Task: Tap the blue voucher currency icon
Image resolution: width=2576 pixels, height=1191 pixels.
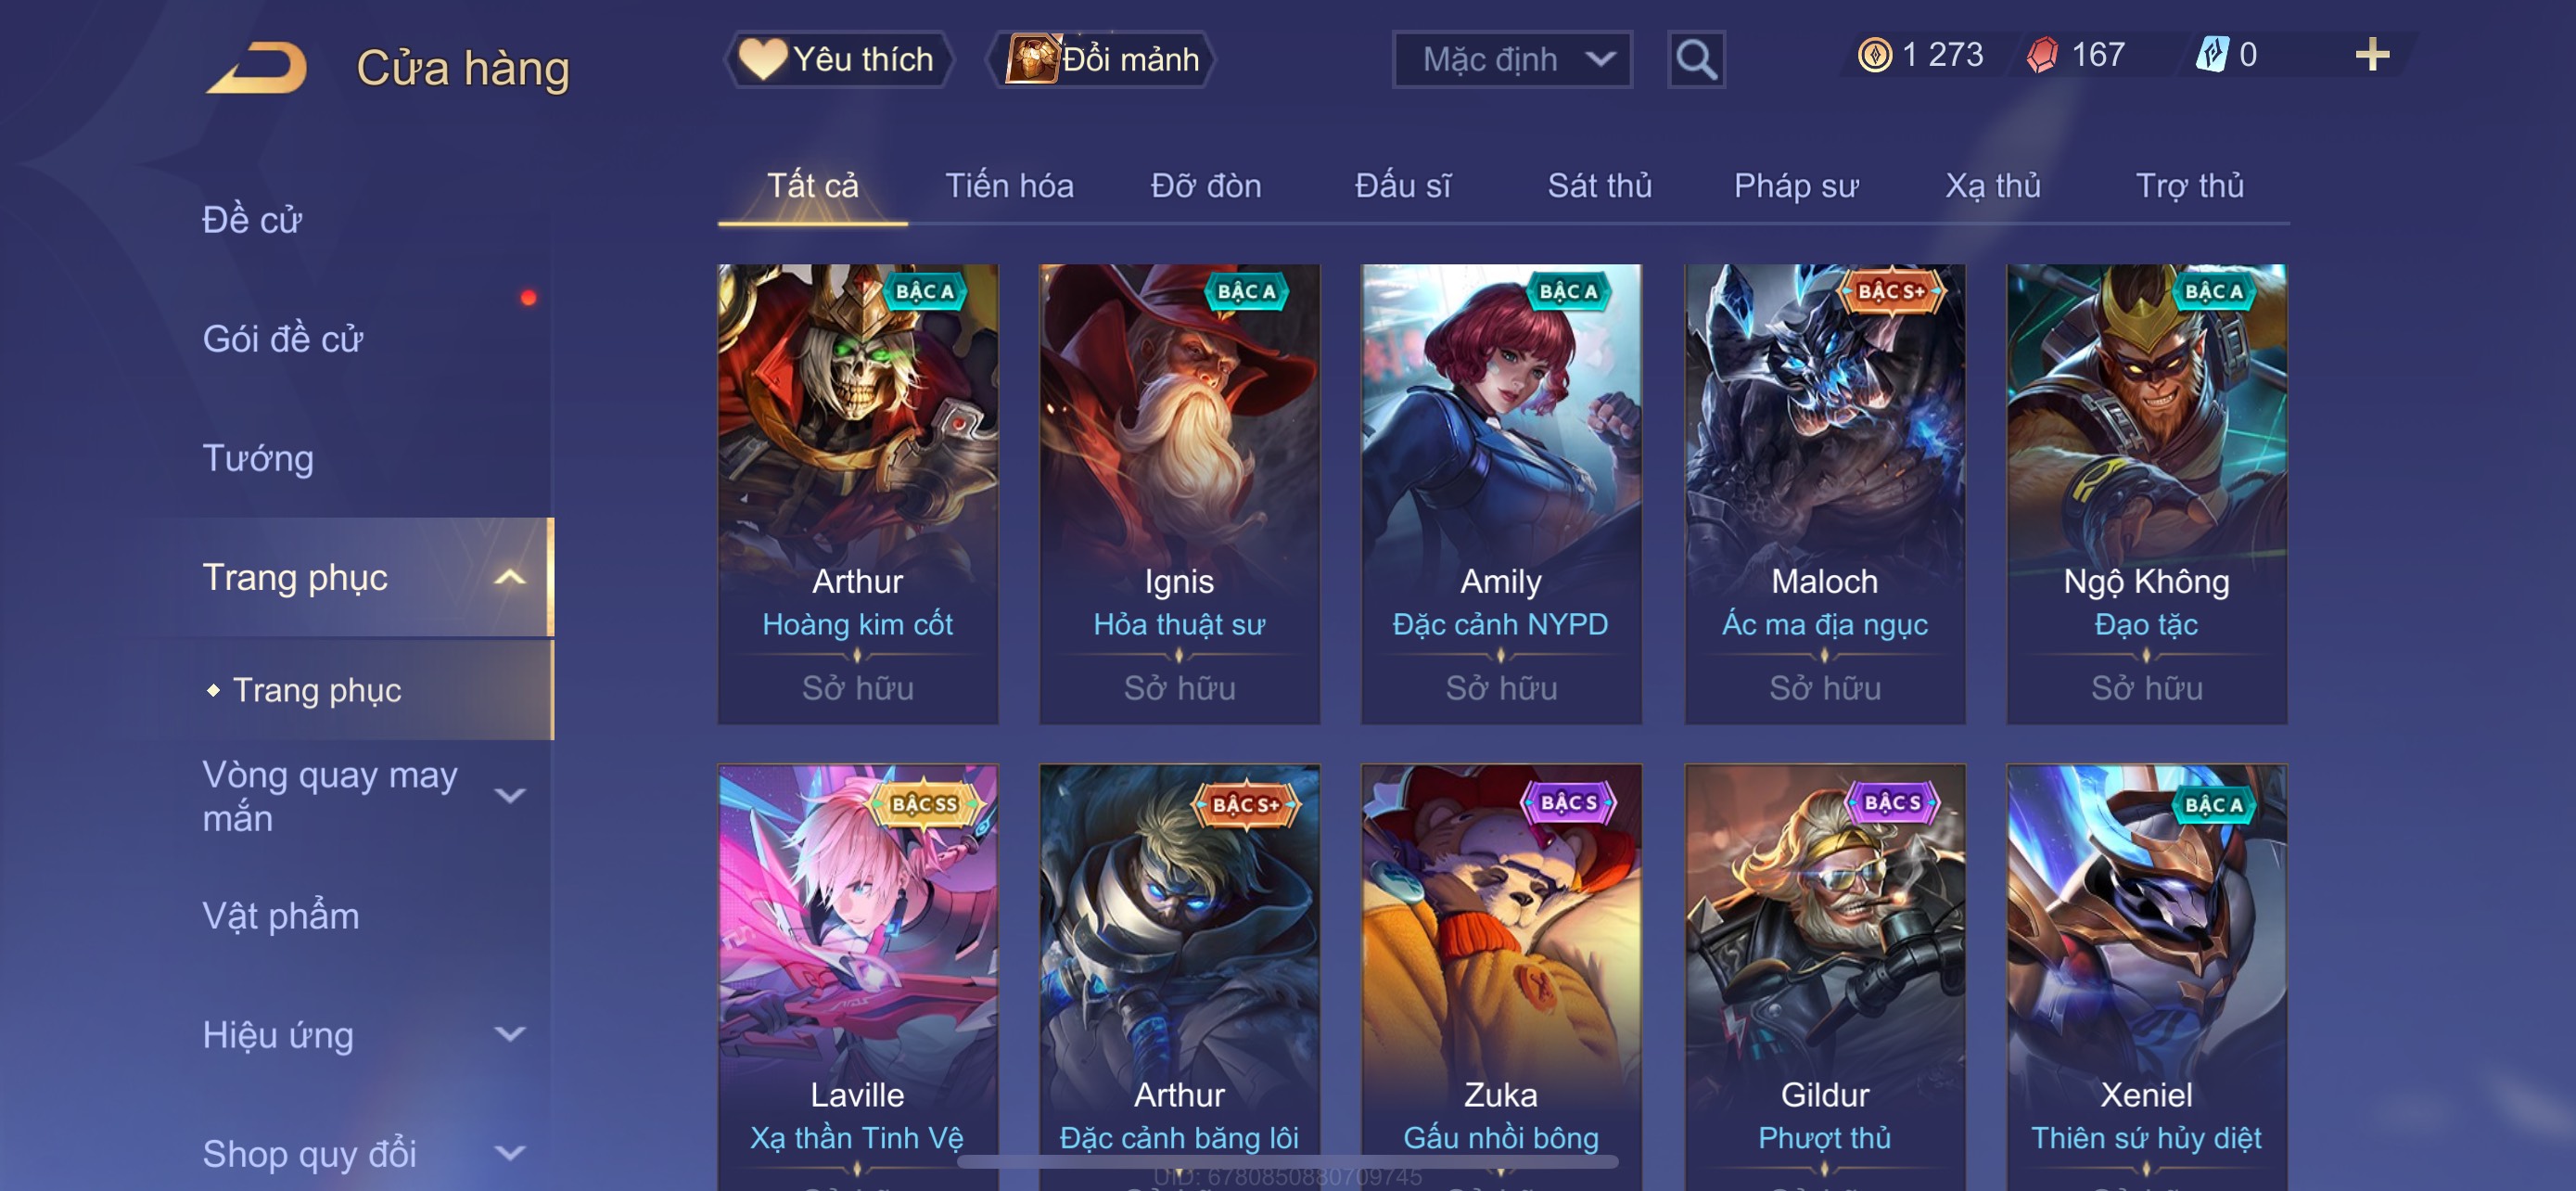Action: 2211,54
